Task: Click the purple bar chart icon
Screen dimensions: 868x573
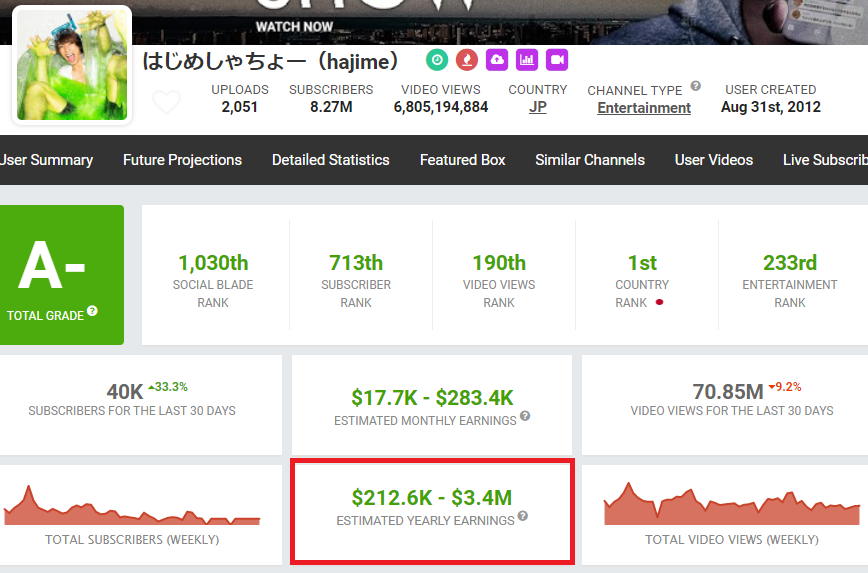Action: [527, 60]
